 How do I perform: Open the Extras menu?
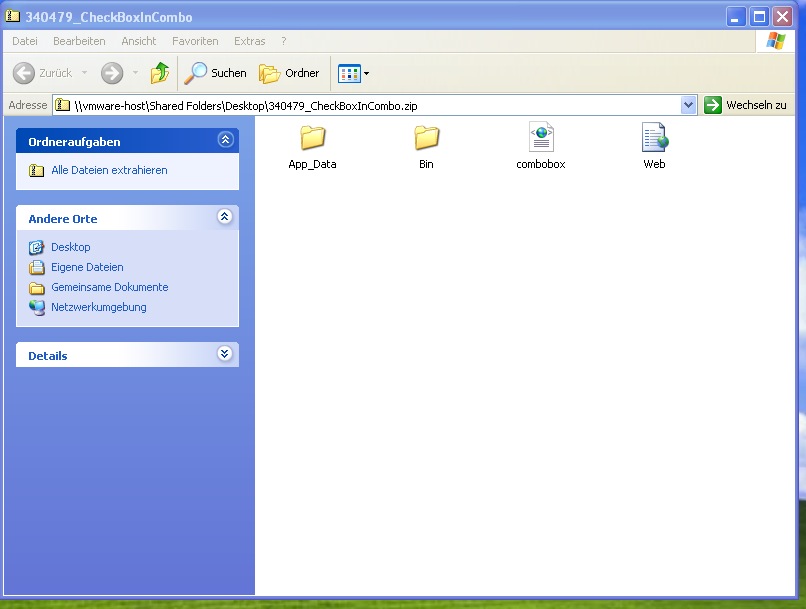250,41
